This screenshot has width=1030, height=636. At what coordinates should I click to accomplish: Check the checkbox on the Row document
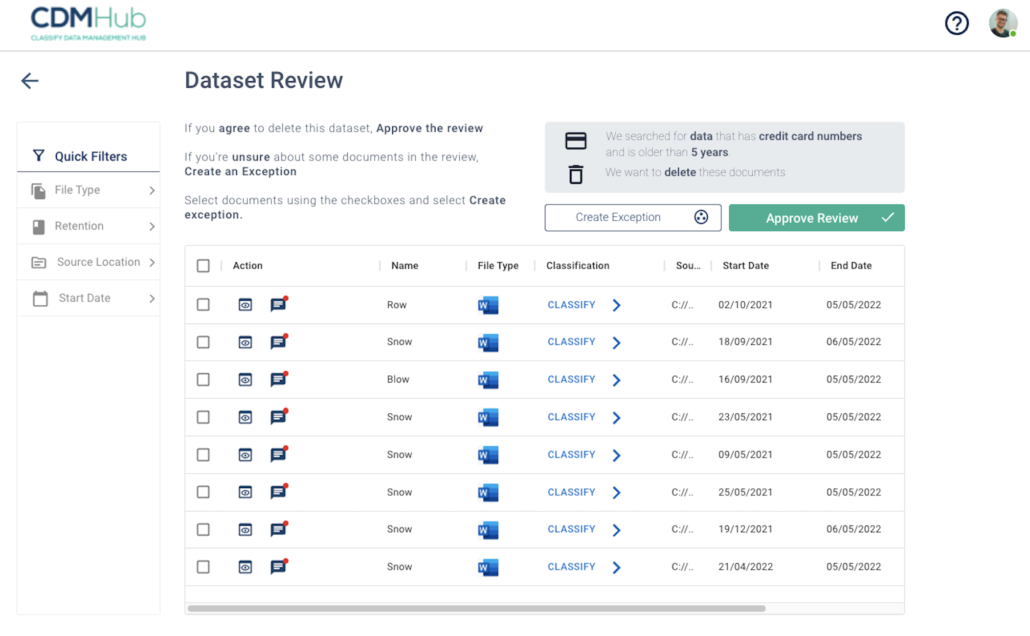tap(203, 304)
